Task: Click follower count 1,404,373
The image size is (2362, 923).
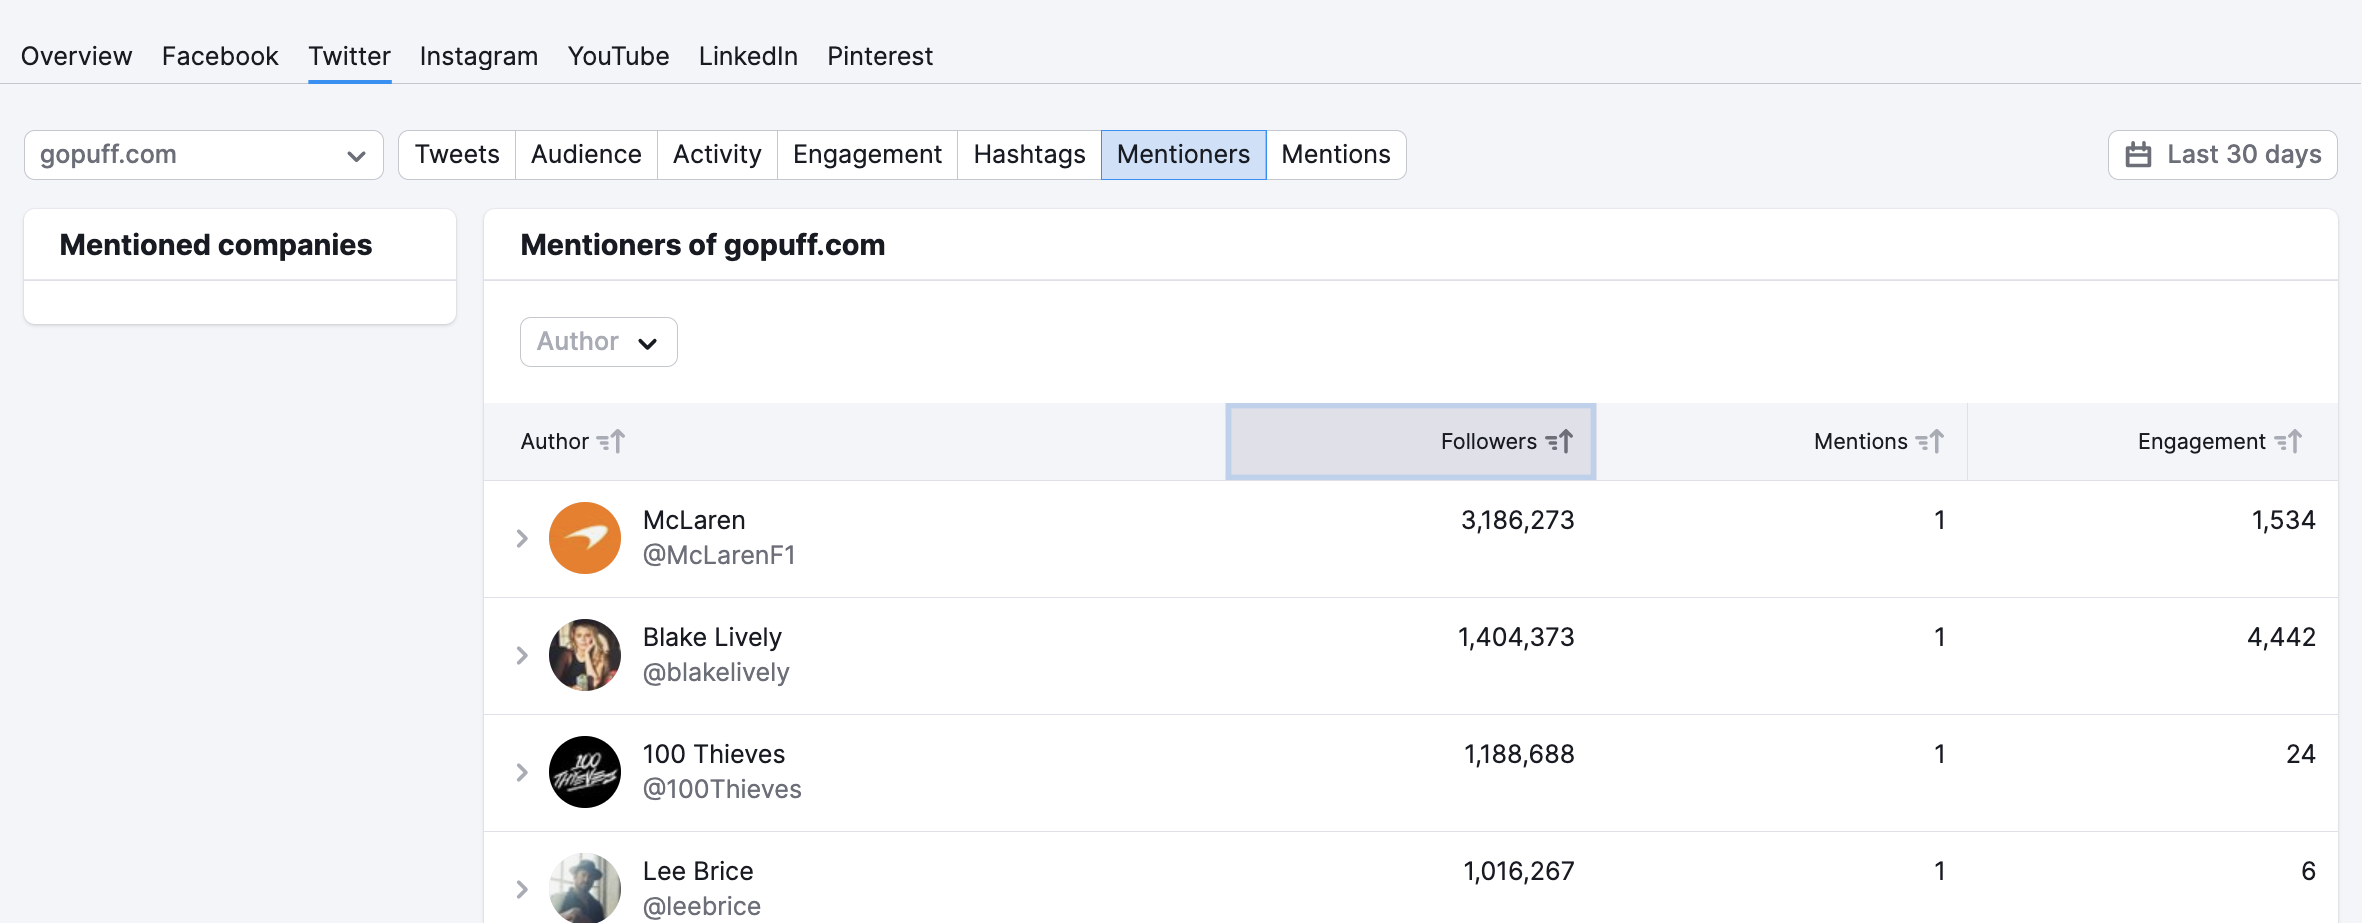Action: pos(1516,637)
